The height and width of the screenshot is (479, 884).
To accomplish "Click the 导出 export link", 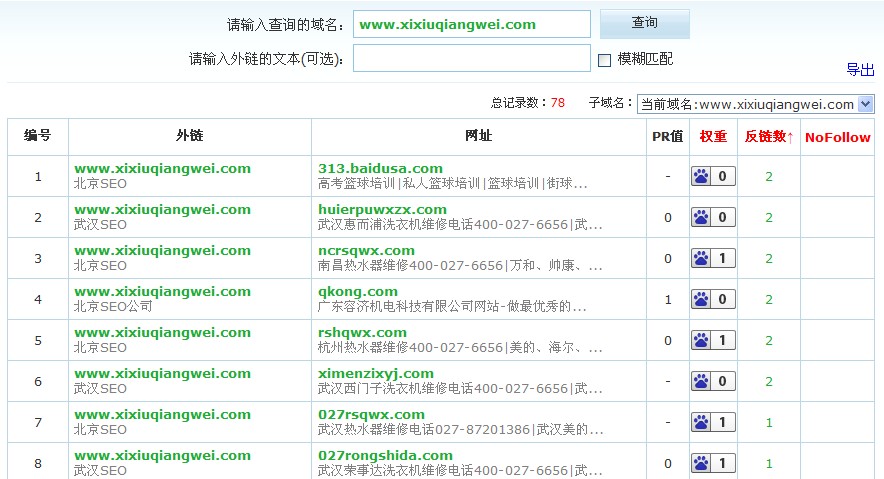I will tap(860, 69).
